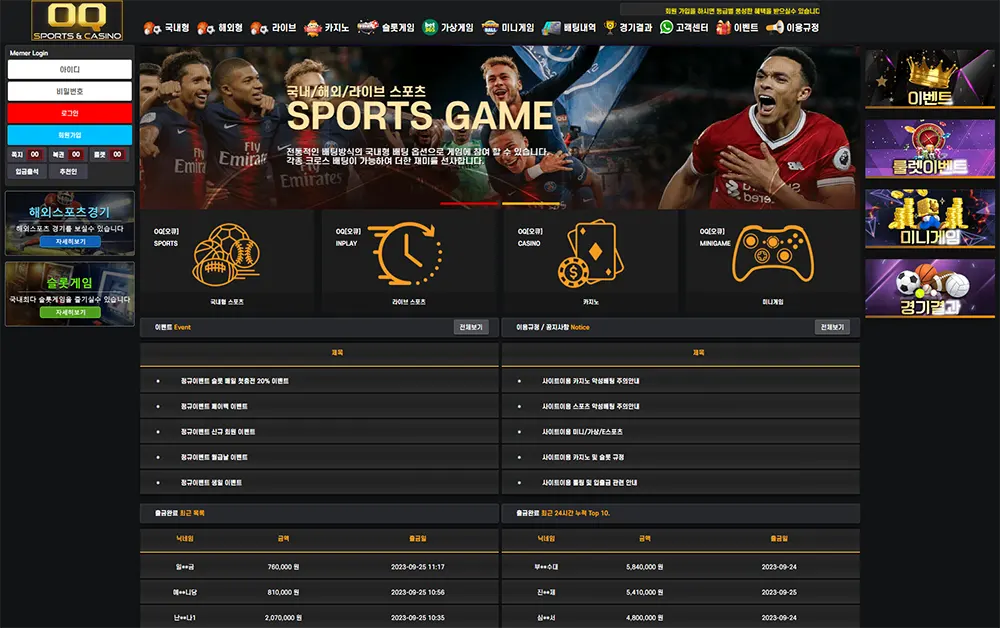Click the 미니게임 powerball icon
This screenshot has height=628, width=1000.
pyautogui.click(x=490, y=27)
